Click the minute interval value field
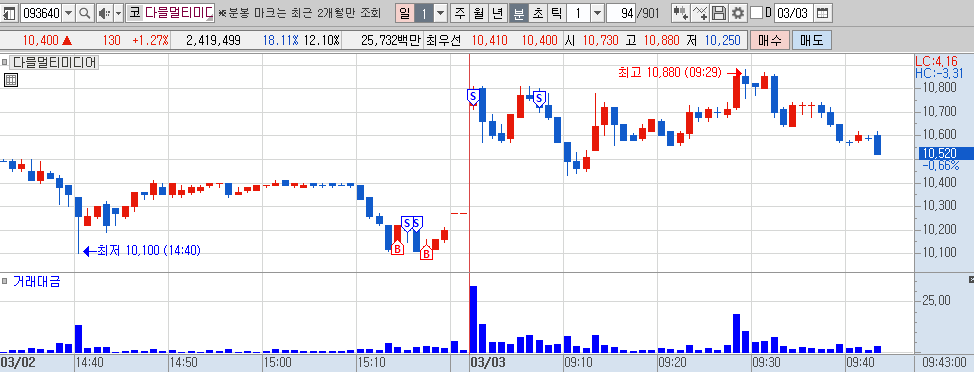The width and height of the screenshot is (974, 372). (x=578, y=12)
